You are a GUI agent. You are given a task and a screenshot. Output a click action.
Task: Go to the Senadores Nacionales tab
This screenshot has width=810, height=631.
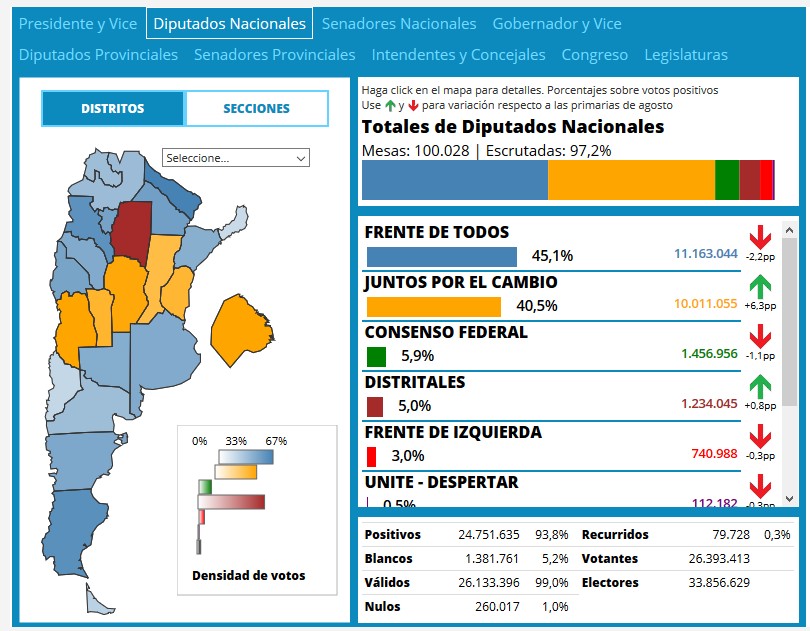[x=399, y=23]
